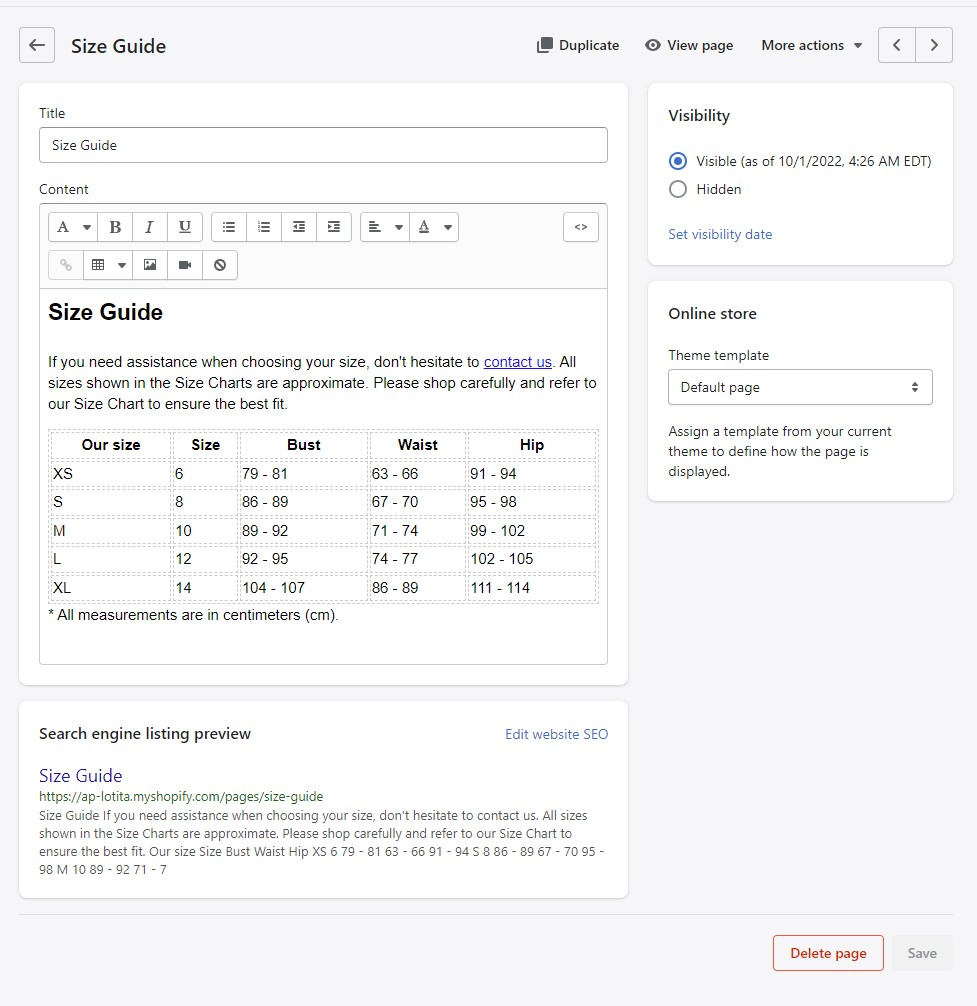Screen dimensions: 977x1006
Task: Set page visibility to Hidden
Action: click(x=678, y=189)
